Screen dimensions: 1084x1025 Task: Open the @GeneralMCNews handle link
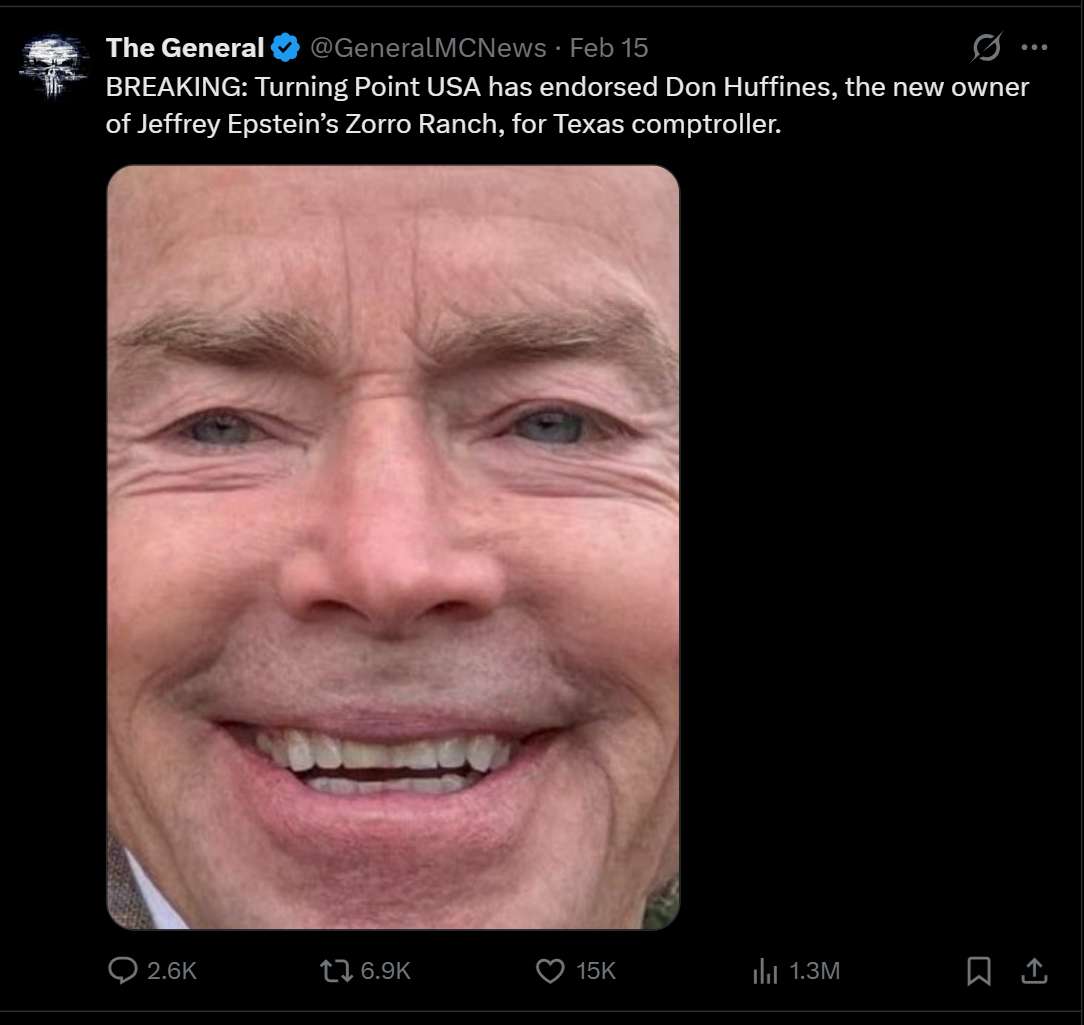tap(428, 47)
